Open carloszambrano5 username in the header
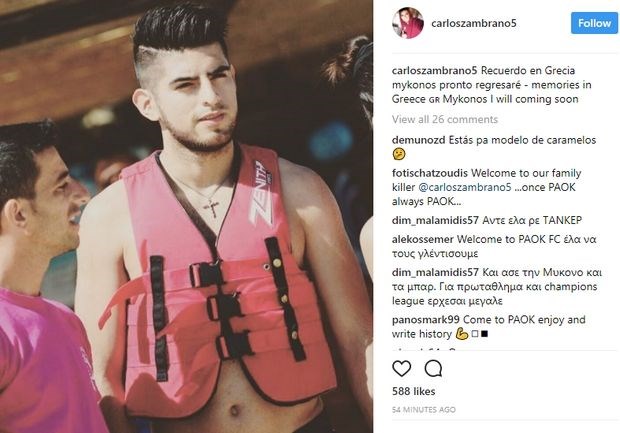The image size is (620, 433). (x=474, y=23)
